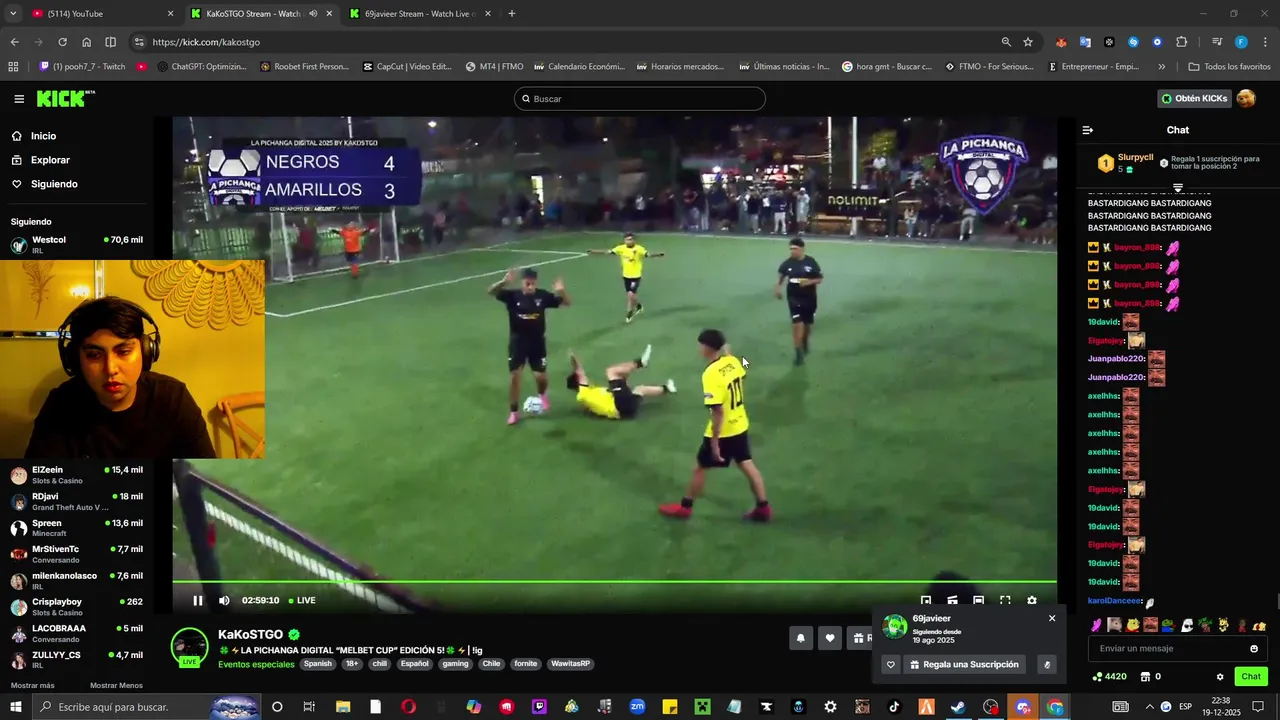Open Explorar in sidebar
1280x720 pixels.
(50, 160)
